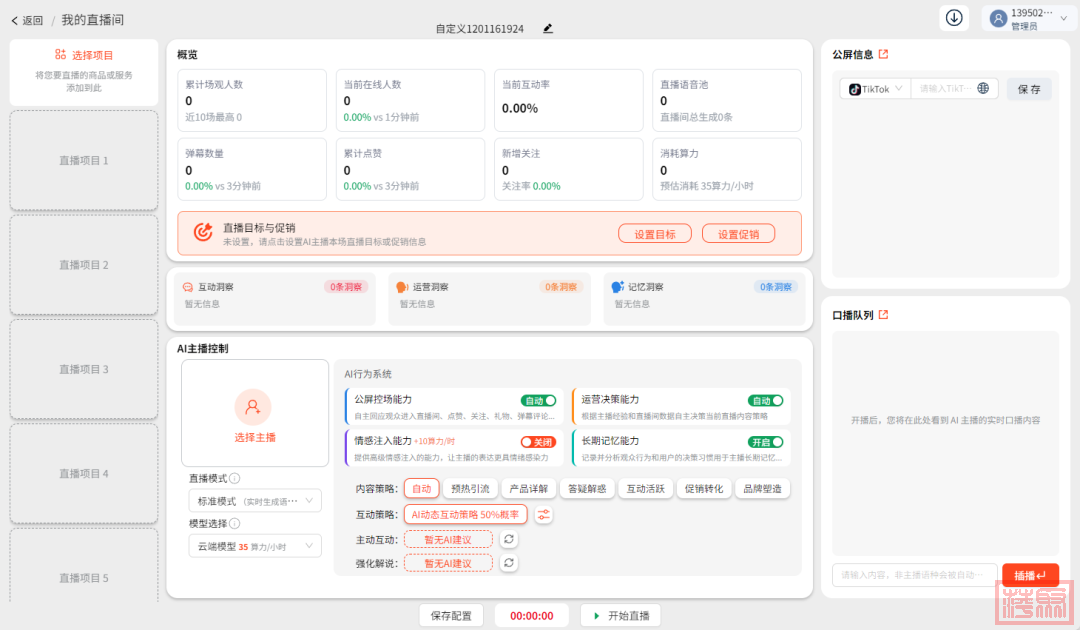This screenshot has width=1080, height=630.
Task: Click the 互动策略 settings adjust icon
Action: 543,515
